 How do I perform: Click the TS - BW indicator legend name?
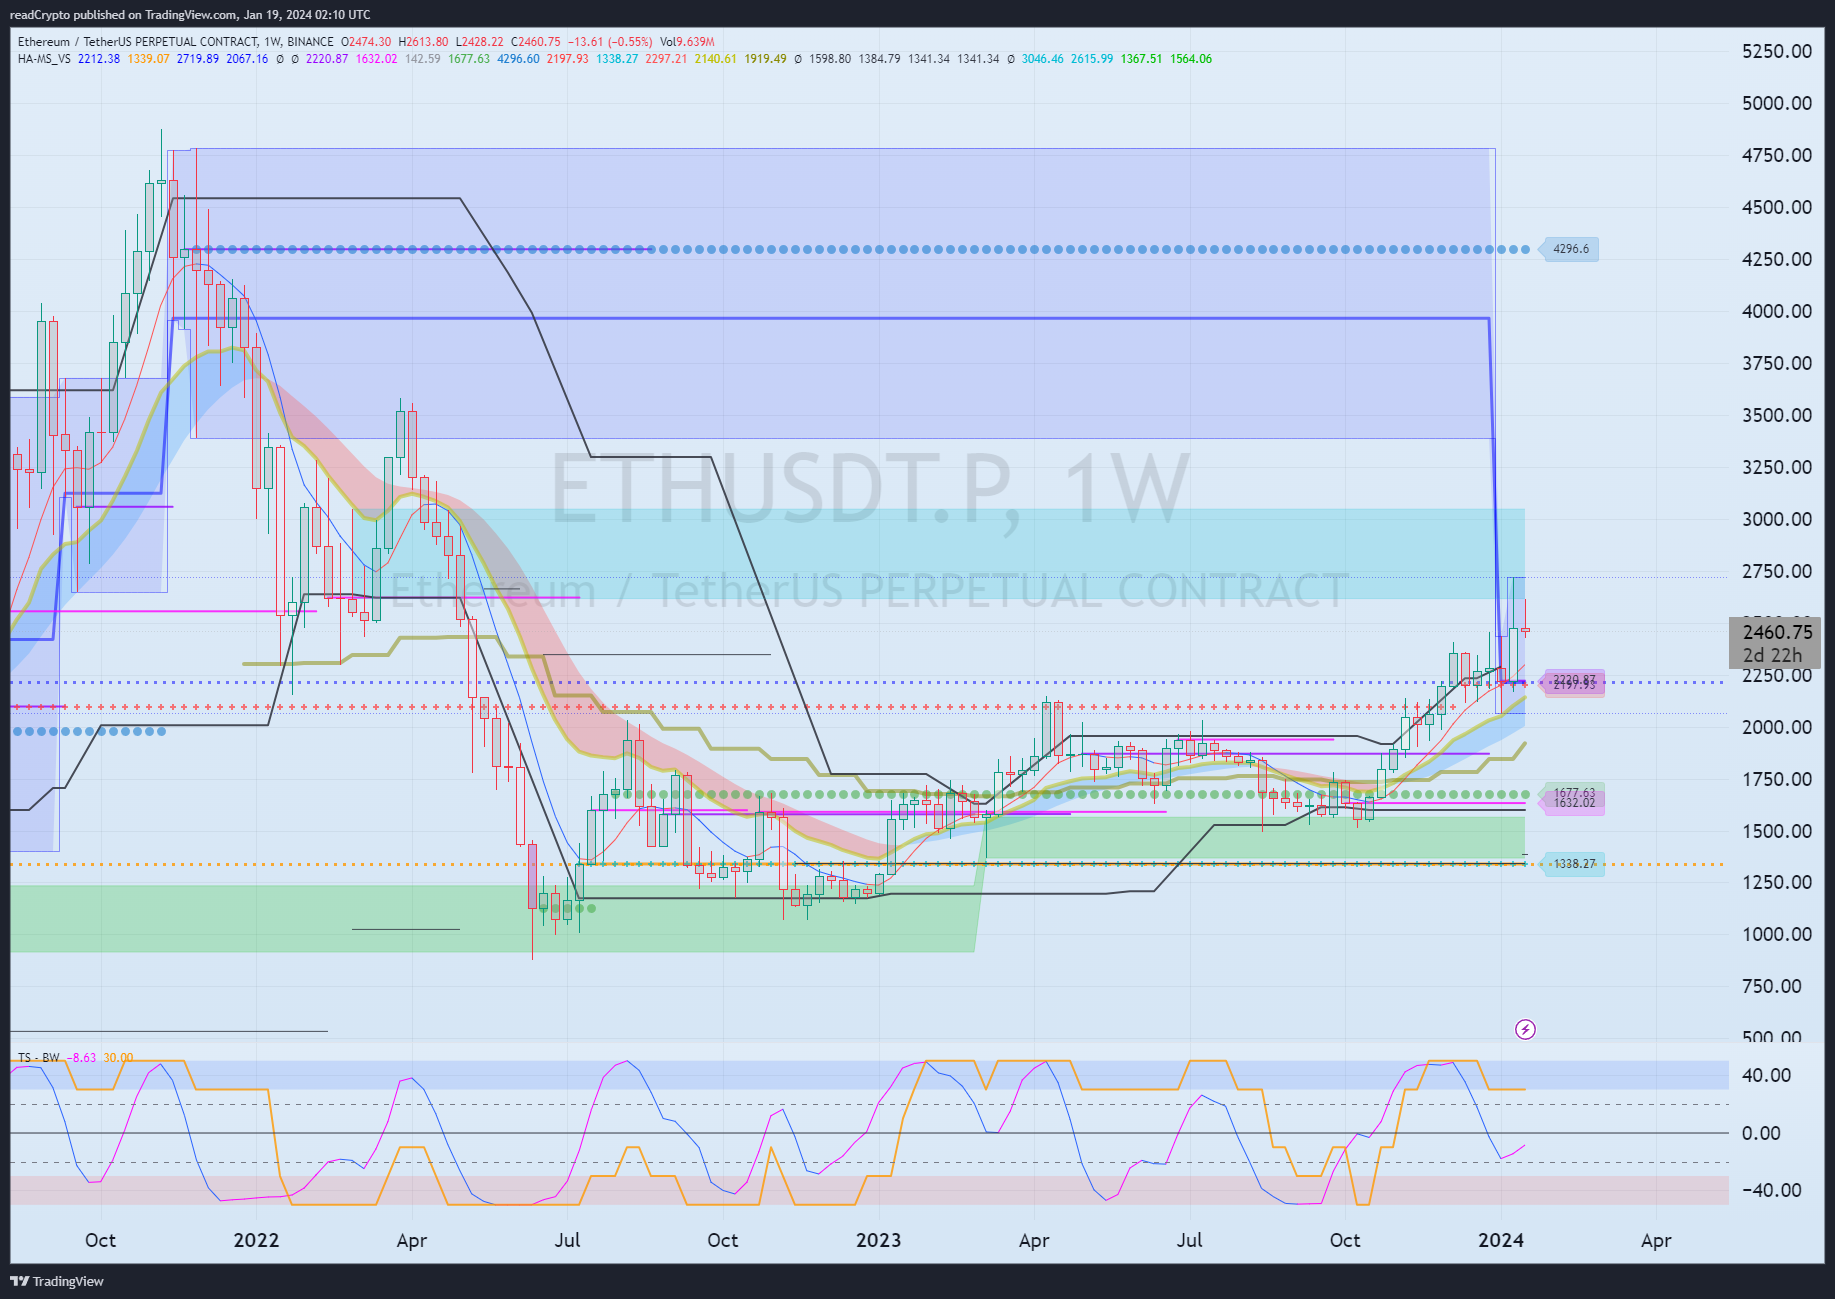[x=39, y=1057]
